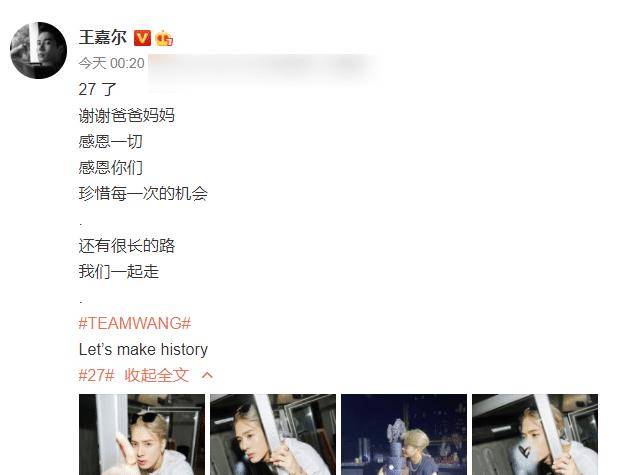Open the 王嘉尔 profile avatar
This screenshot has width=632, height=475.
click(x=38, y=50)
